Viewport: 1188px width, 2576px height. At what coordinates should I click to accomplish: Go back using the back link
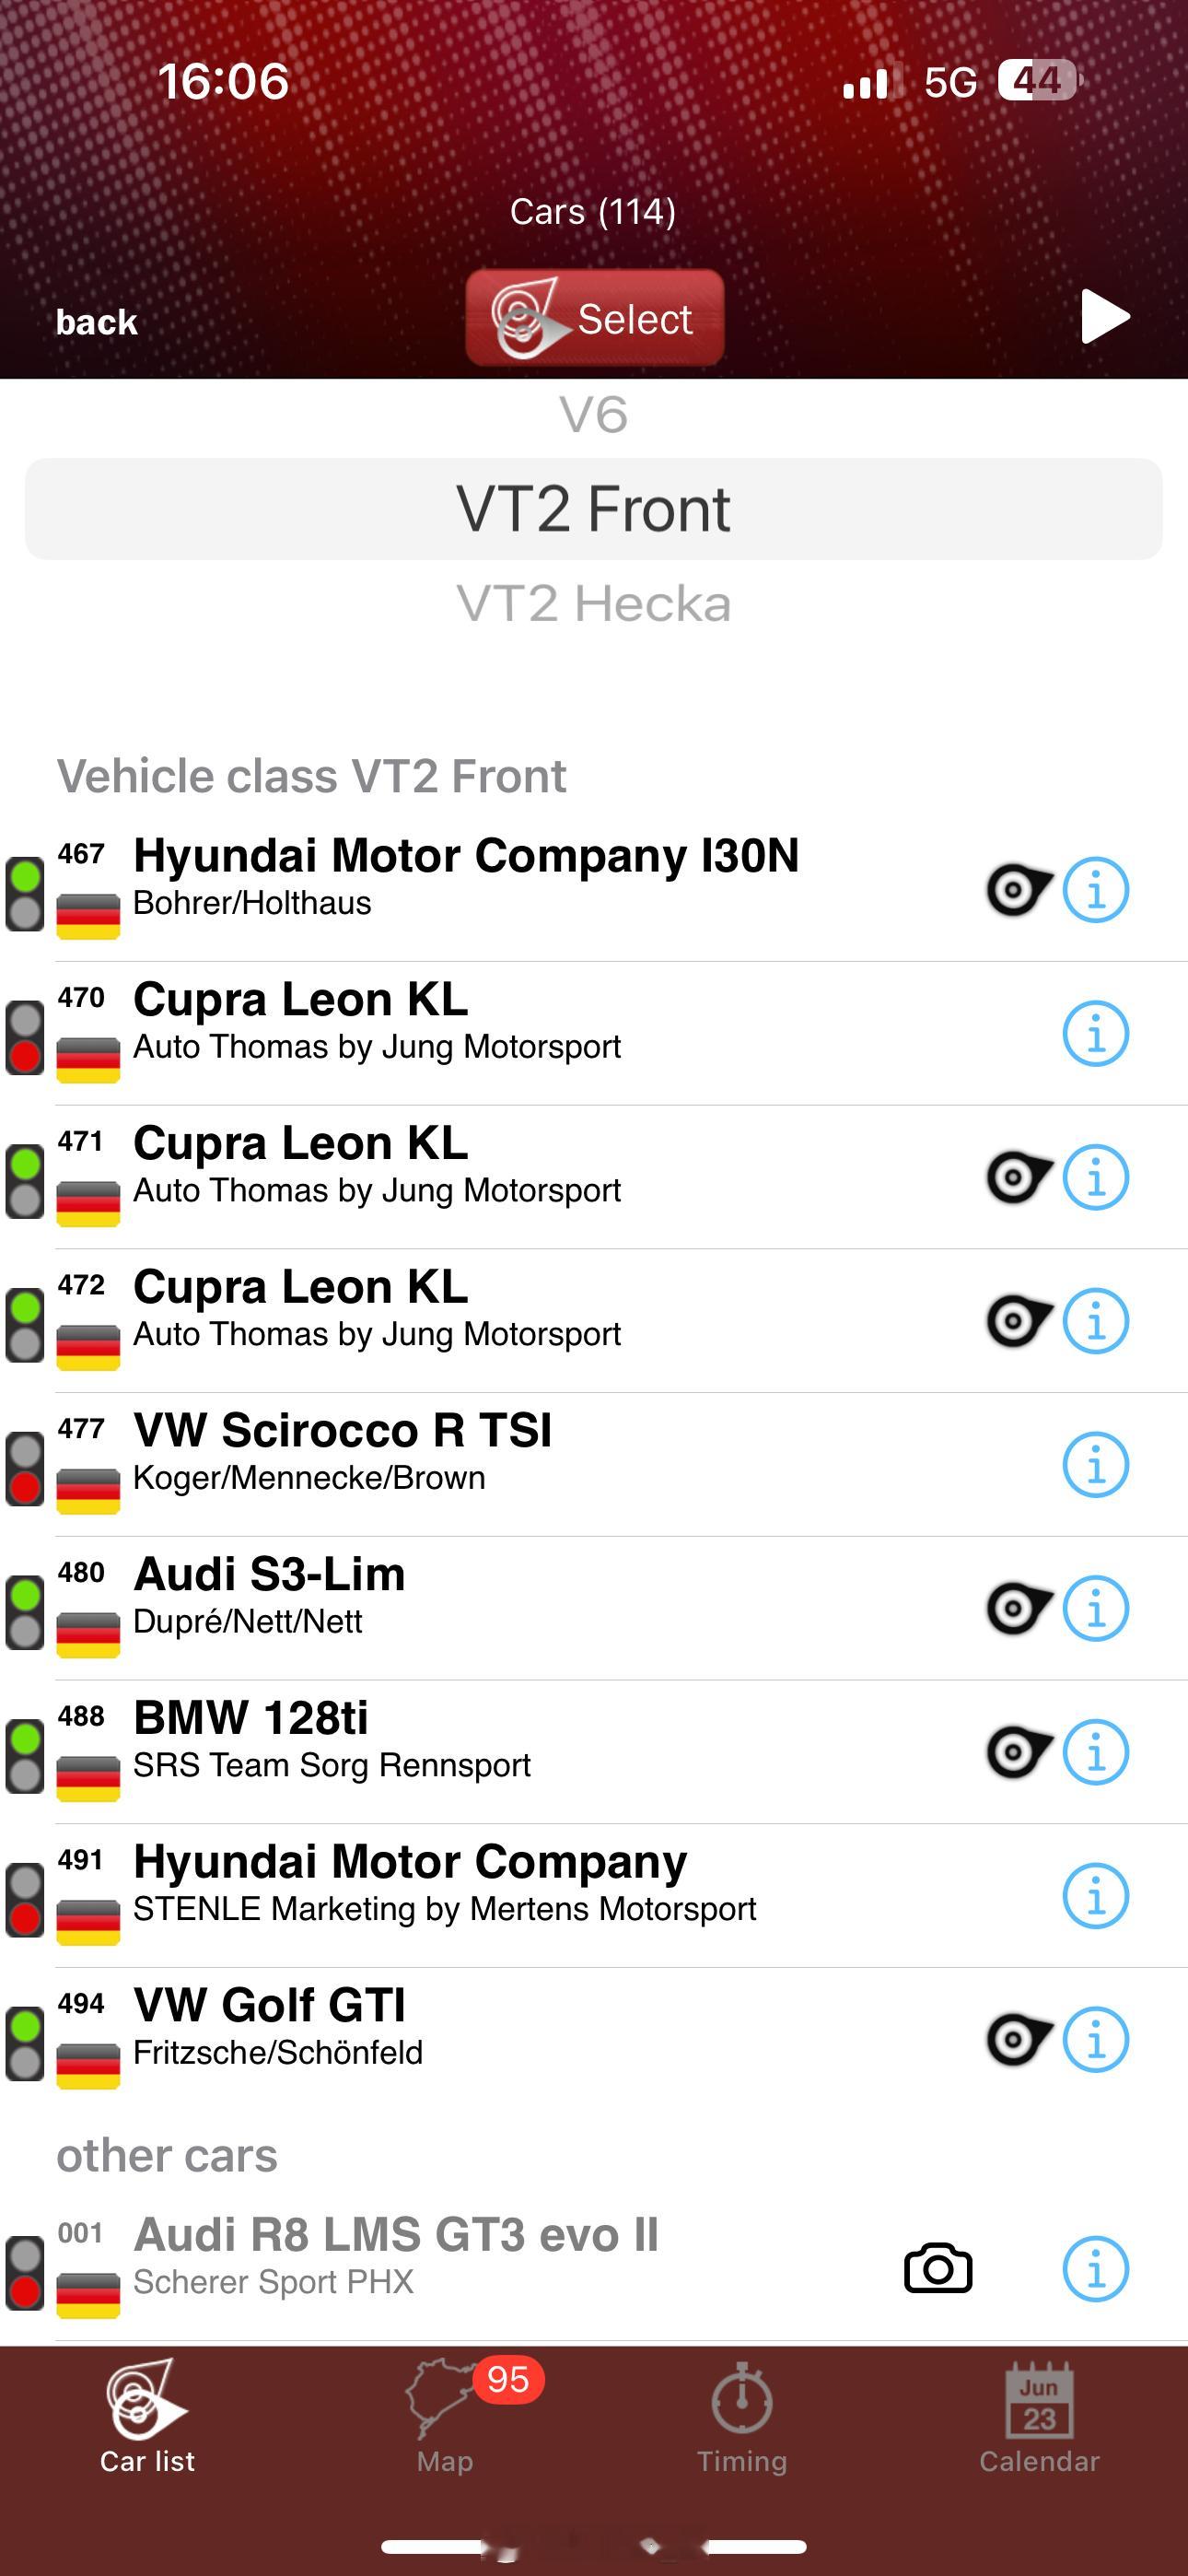(96, 322)
